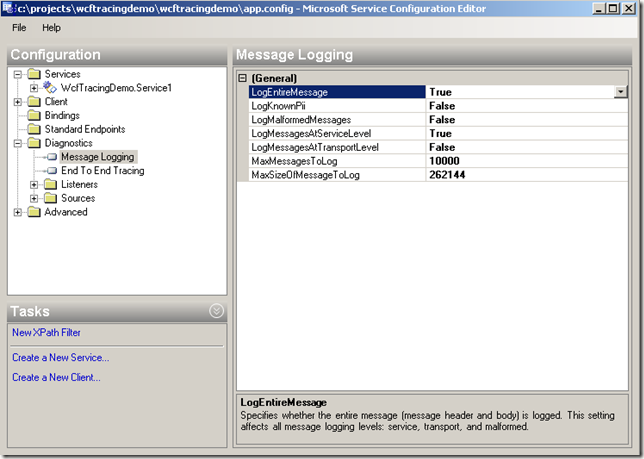Collapse the (General) property category
This screenshot has width=644, height=459.
(243, 78)
